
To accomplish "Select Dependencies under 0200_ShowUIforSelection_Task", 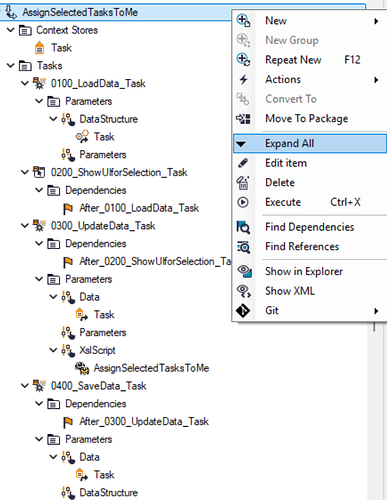I will (96, 190).
